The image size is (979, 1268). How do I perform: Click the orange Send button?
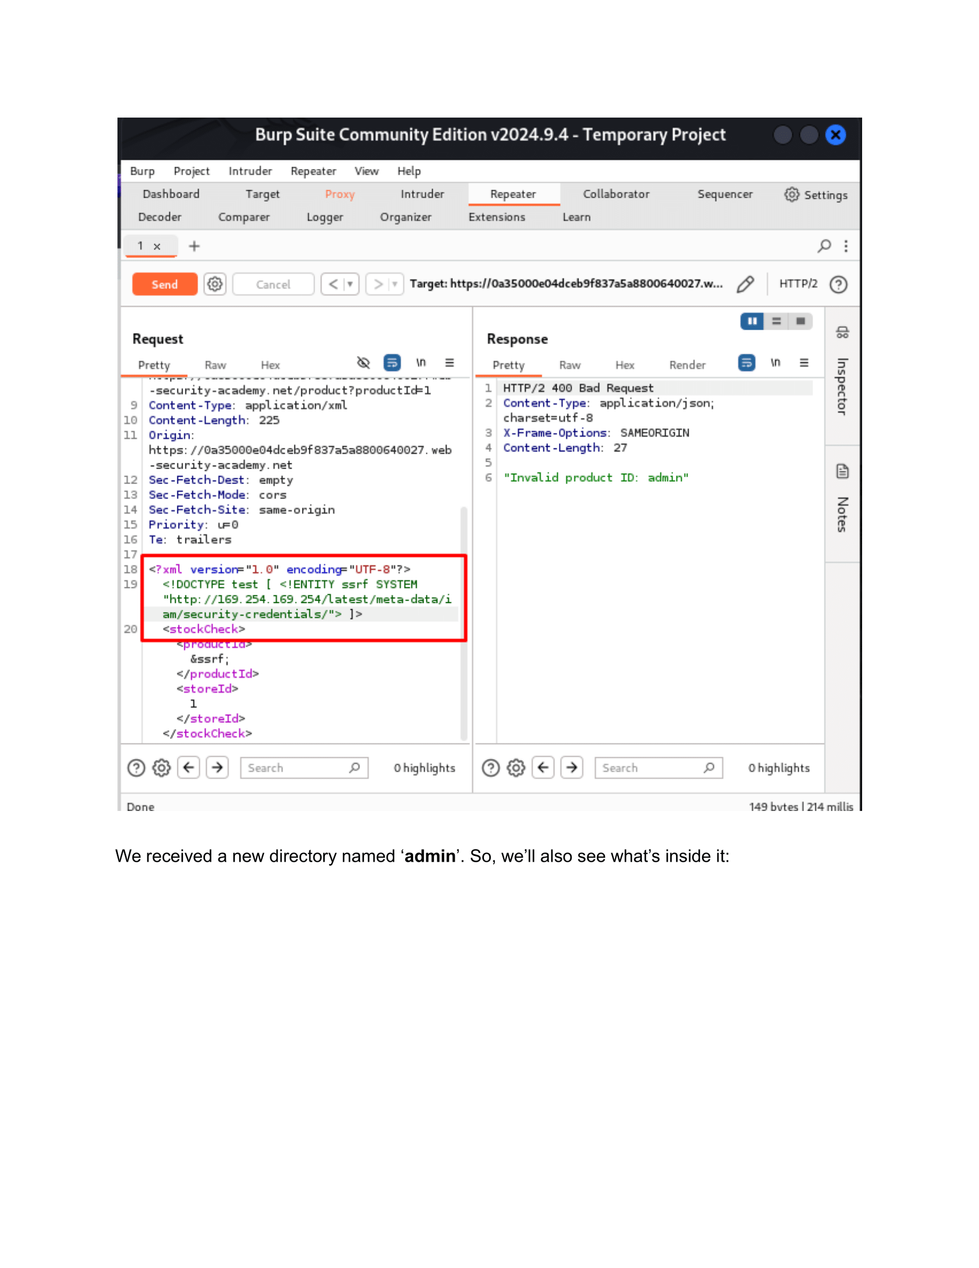(x=165, y=285)
